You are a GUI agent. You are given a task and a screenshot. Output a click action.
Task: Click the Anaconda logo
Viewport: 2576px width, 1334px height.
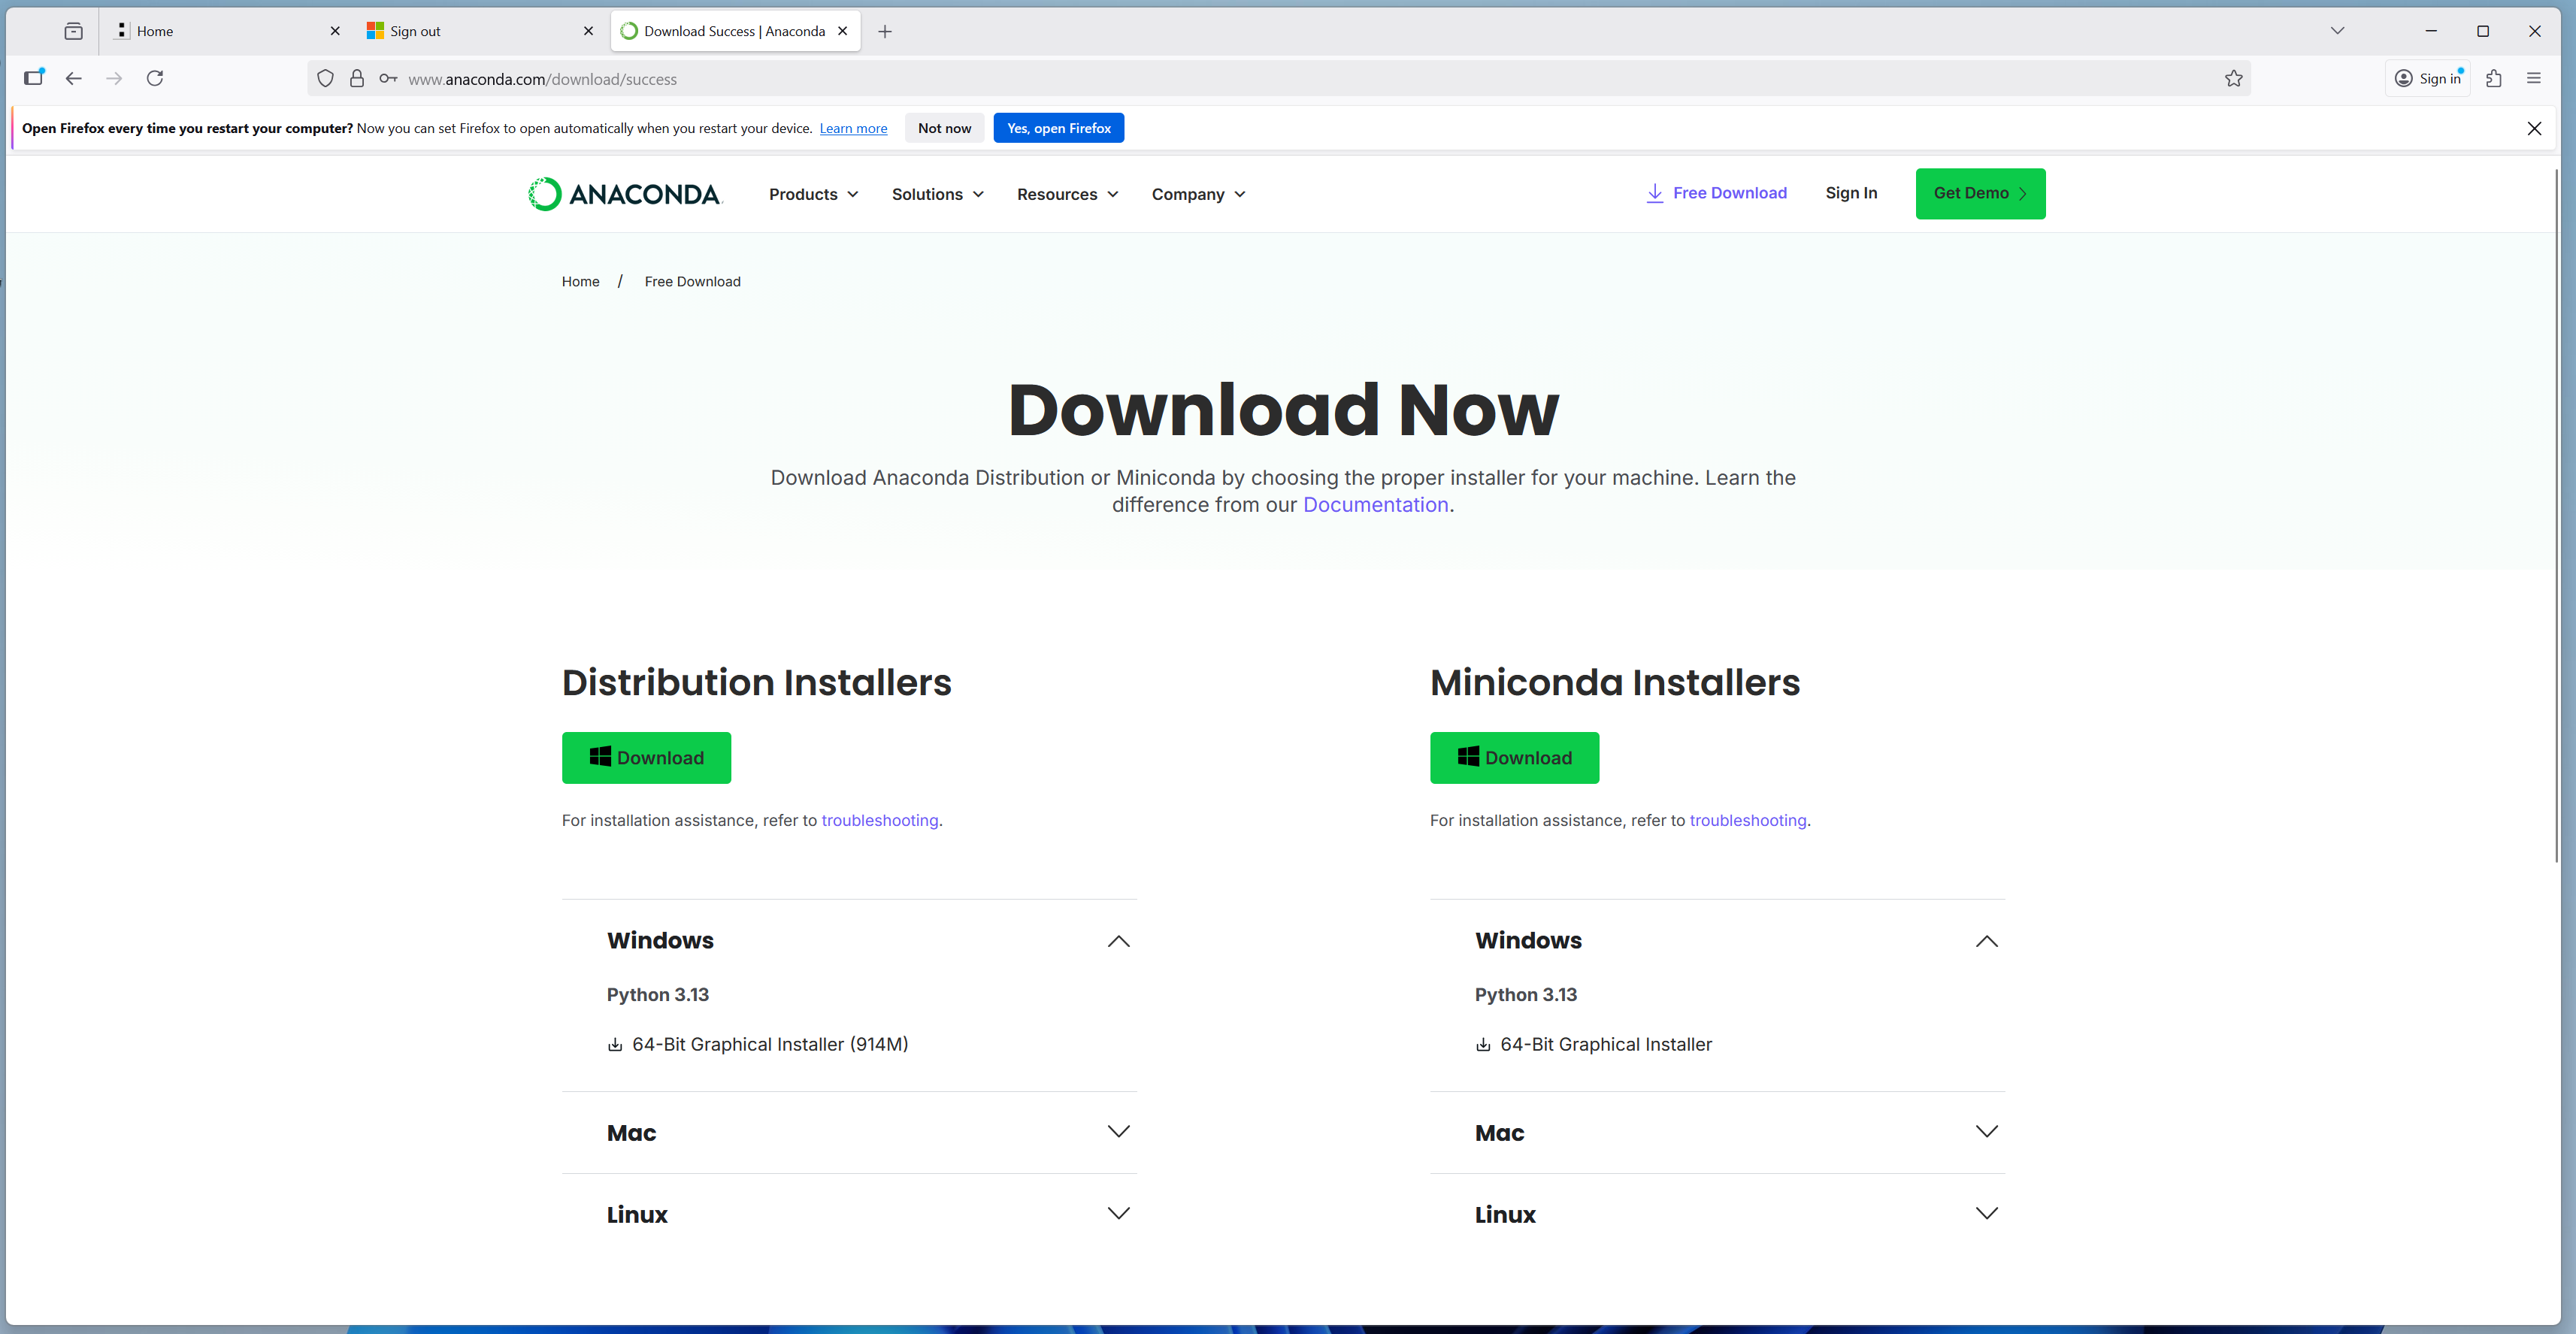click(624, 194)
